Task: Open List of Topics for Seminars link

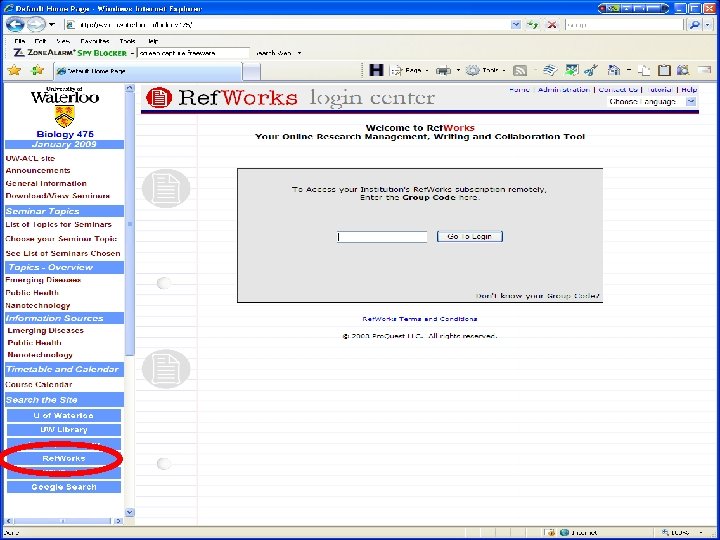Action: (x=59, y=225)
